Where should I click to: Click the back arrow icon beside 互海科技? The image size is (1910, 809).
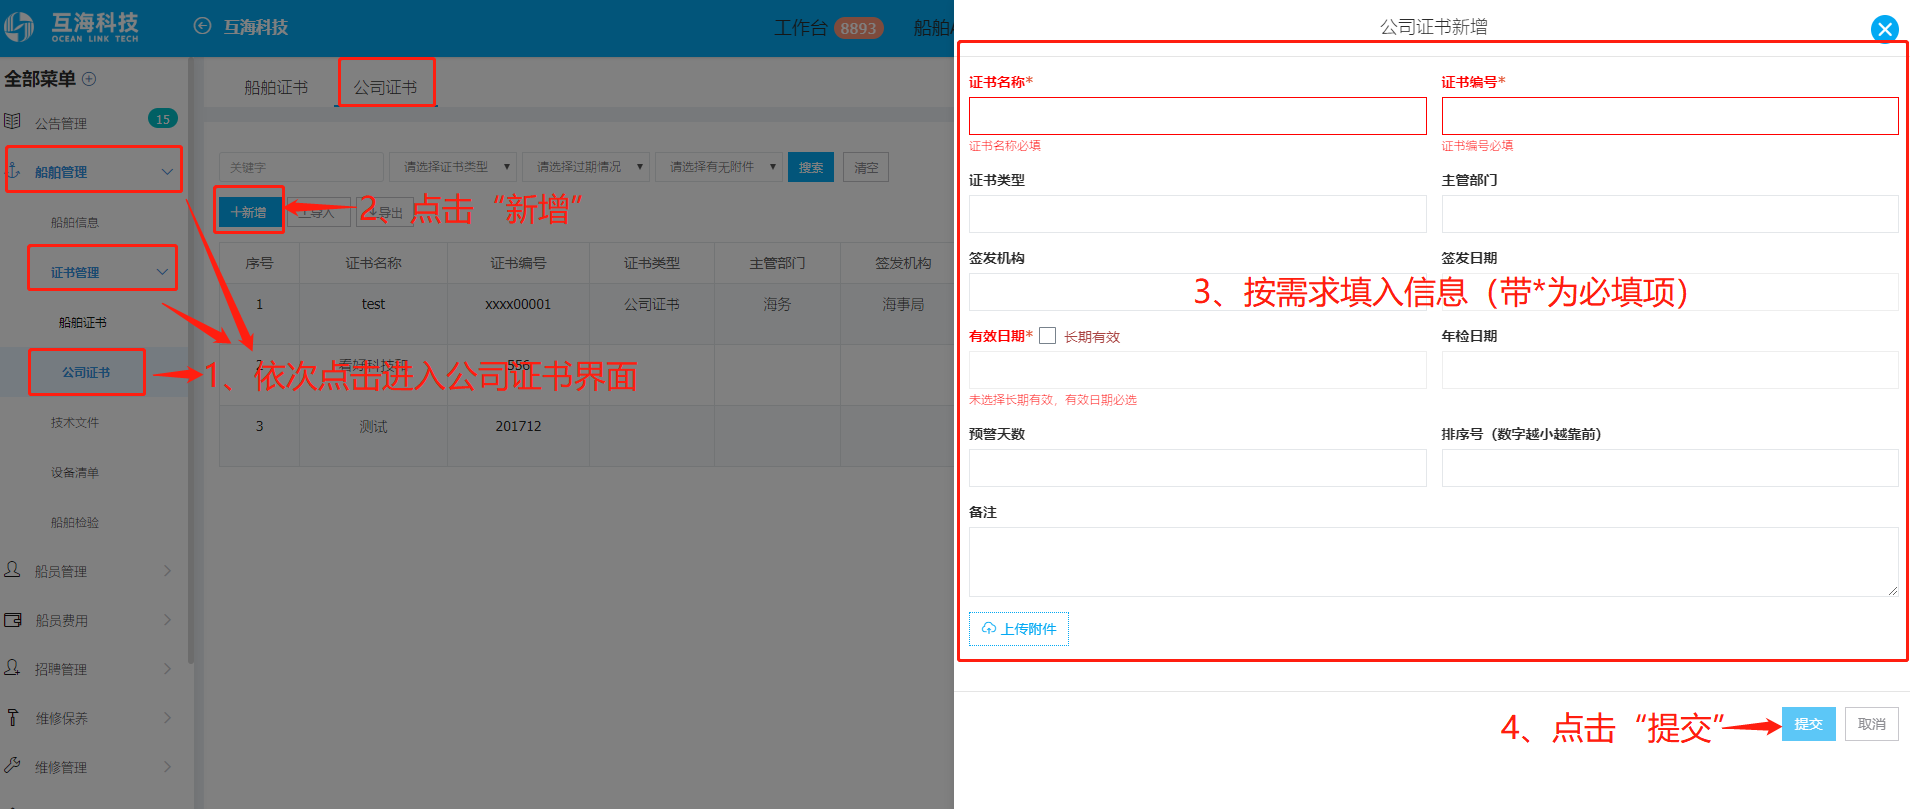click(202, 26)
